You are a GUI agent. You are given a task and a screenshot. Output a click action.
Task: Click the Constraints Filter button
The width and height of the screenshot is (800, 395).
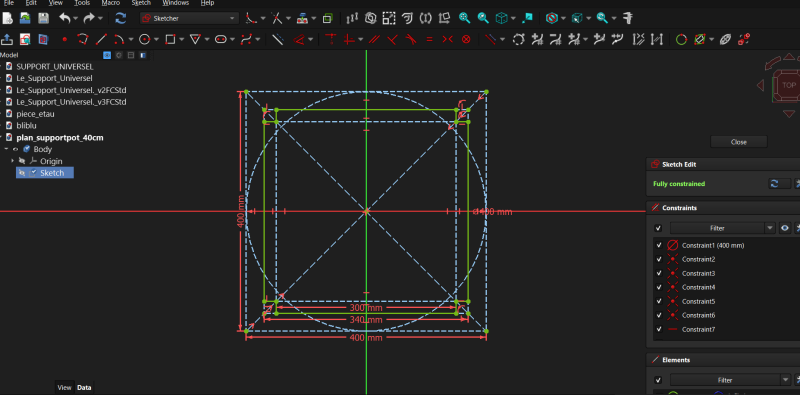point(717,228)
